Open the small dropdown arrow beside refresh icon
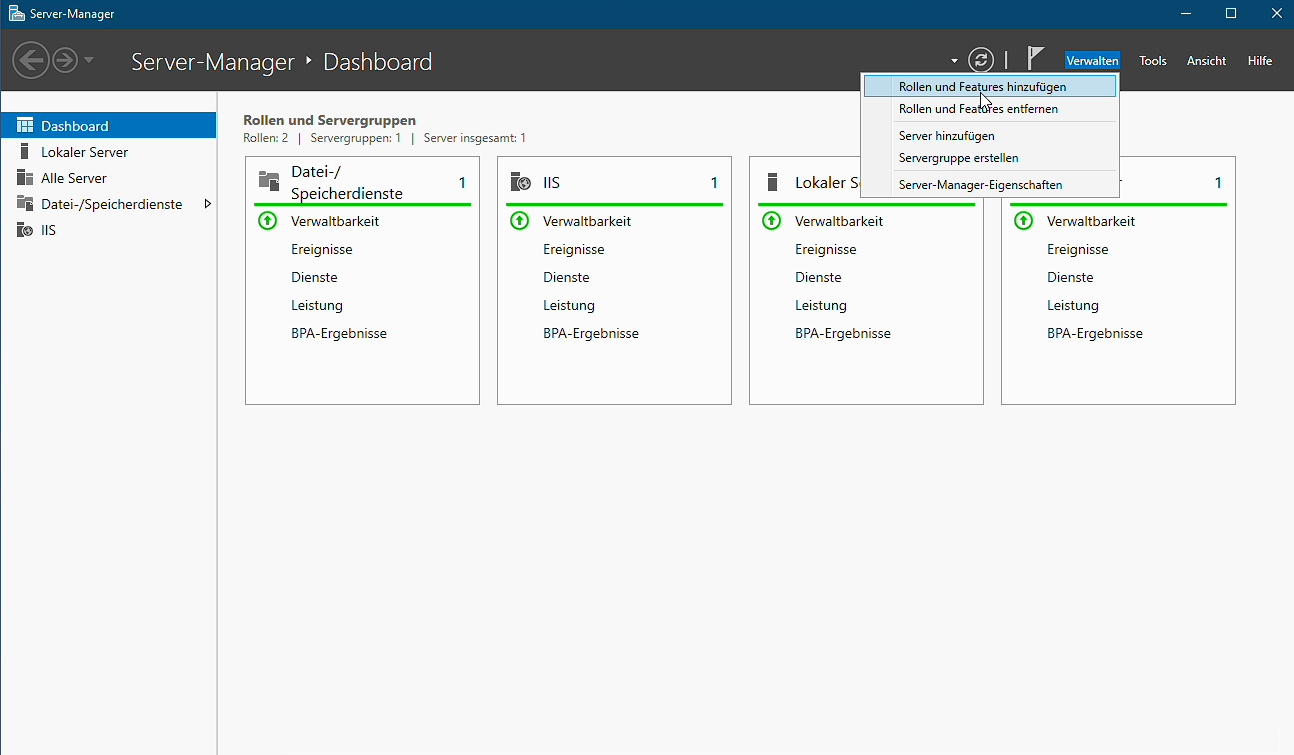This screenshot has width=1294, height=755. click(x=954, y=61)
